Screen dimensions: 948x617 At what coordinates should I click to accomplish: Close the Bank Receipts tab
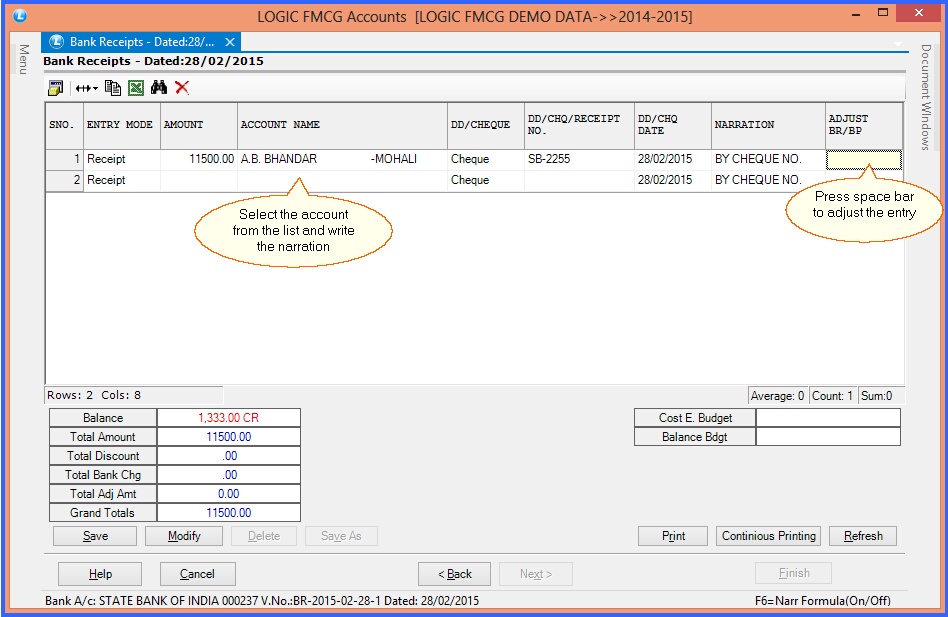231,43
